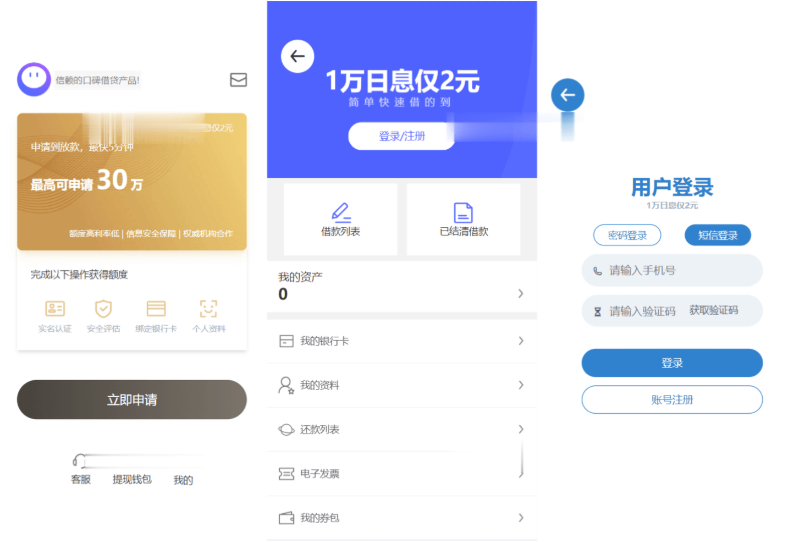Click the 获取验证码 link

(x=713, y=311)
